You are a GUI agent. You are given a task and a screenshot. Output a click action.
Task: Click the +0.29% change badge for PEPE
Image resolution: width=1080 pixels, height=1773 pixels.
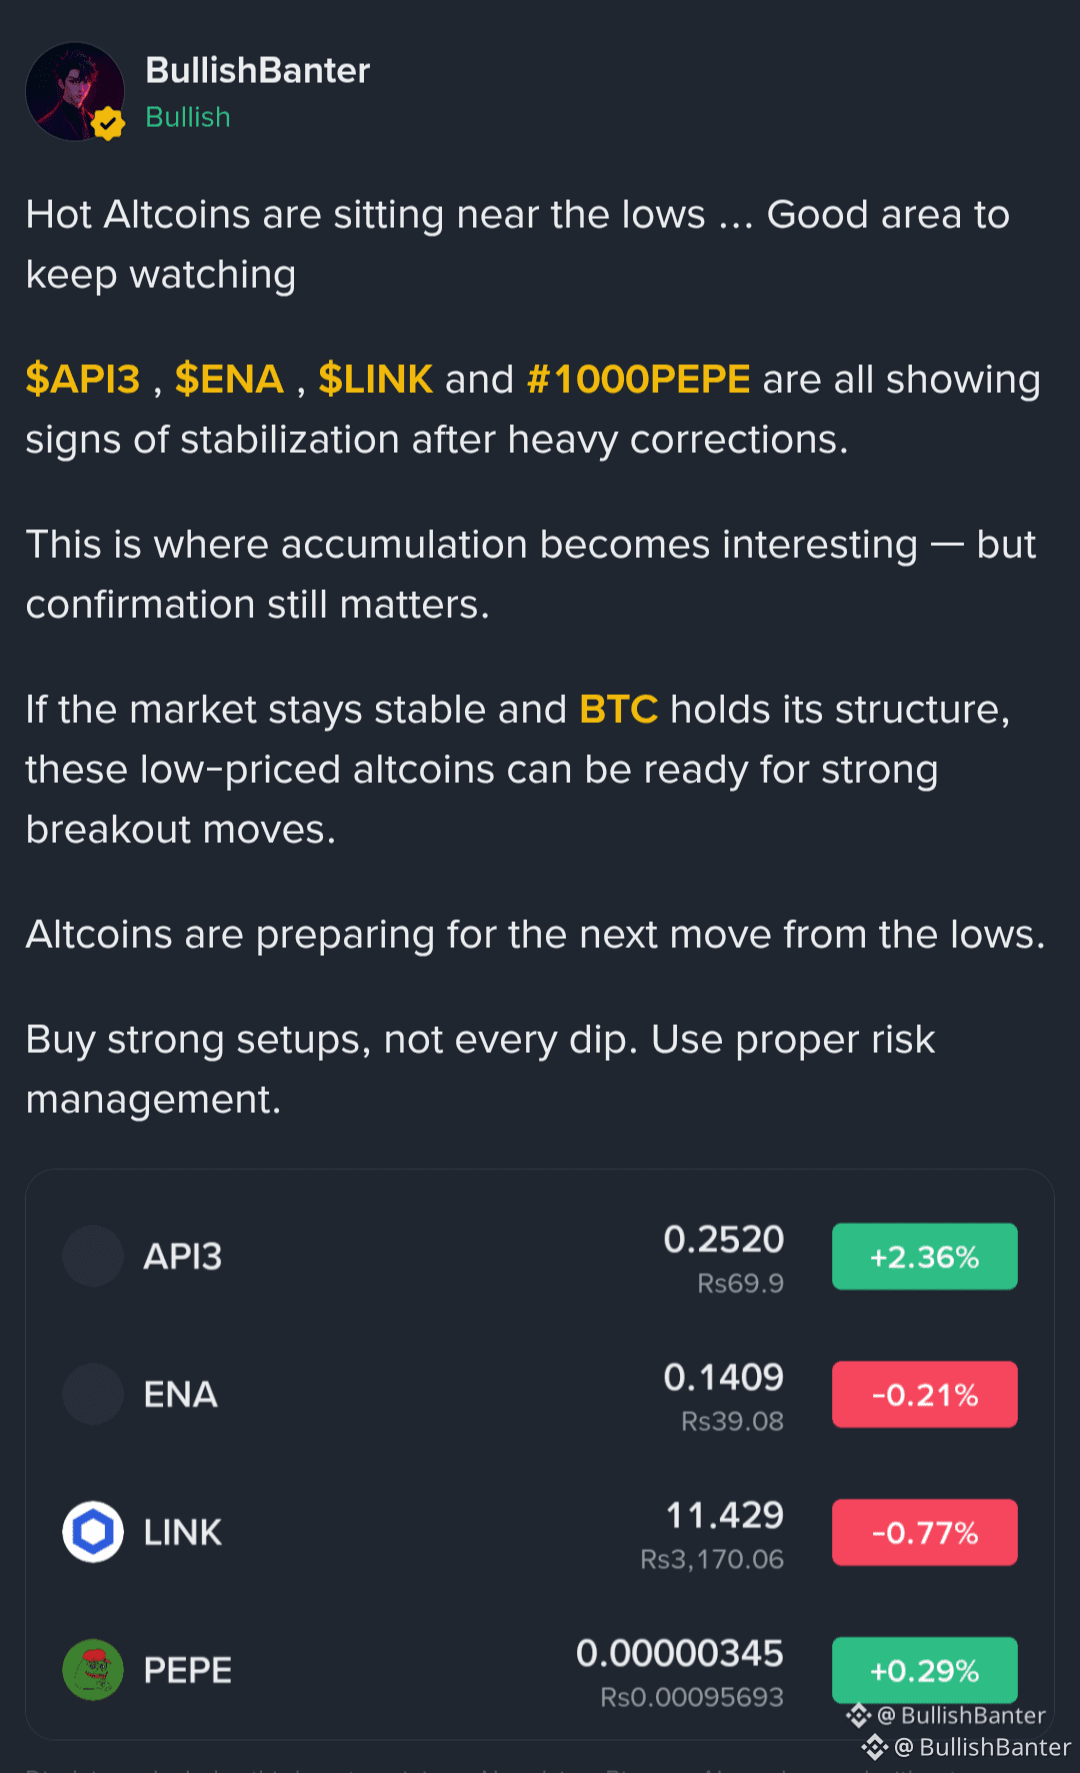925,1671
